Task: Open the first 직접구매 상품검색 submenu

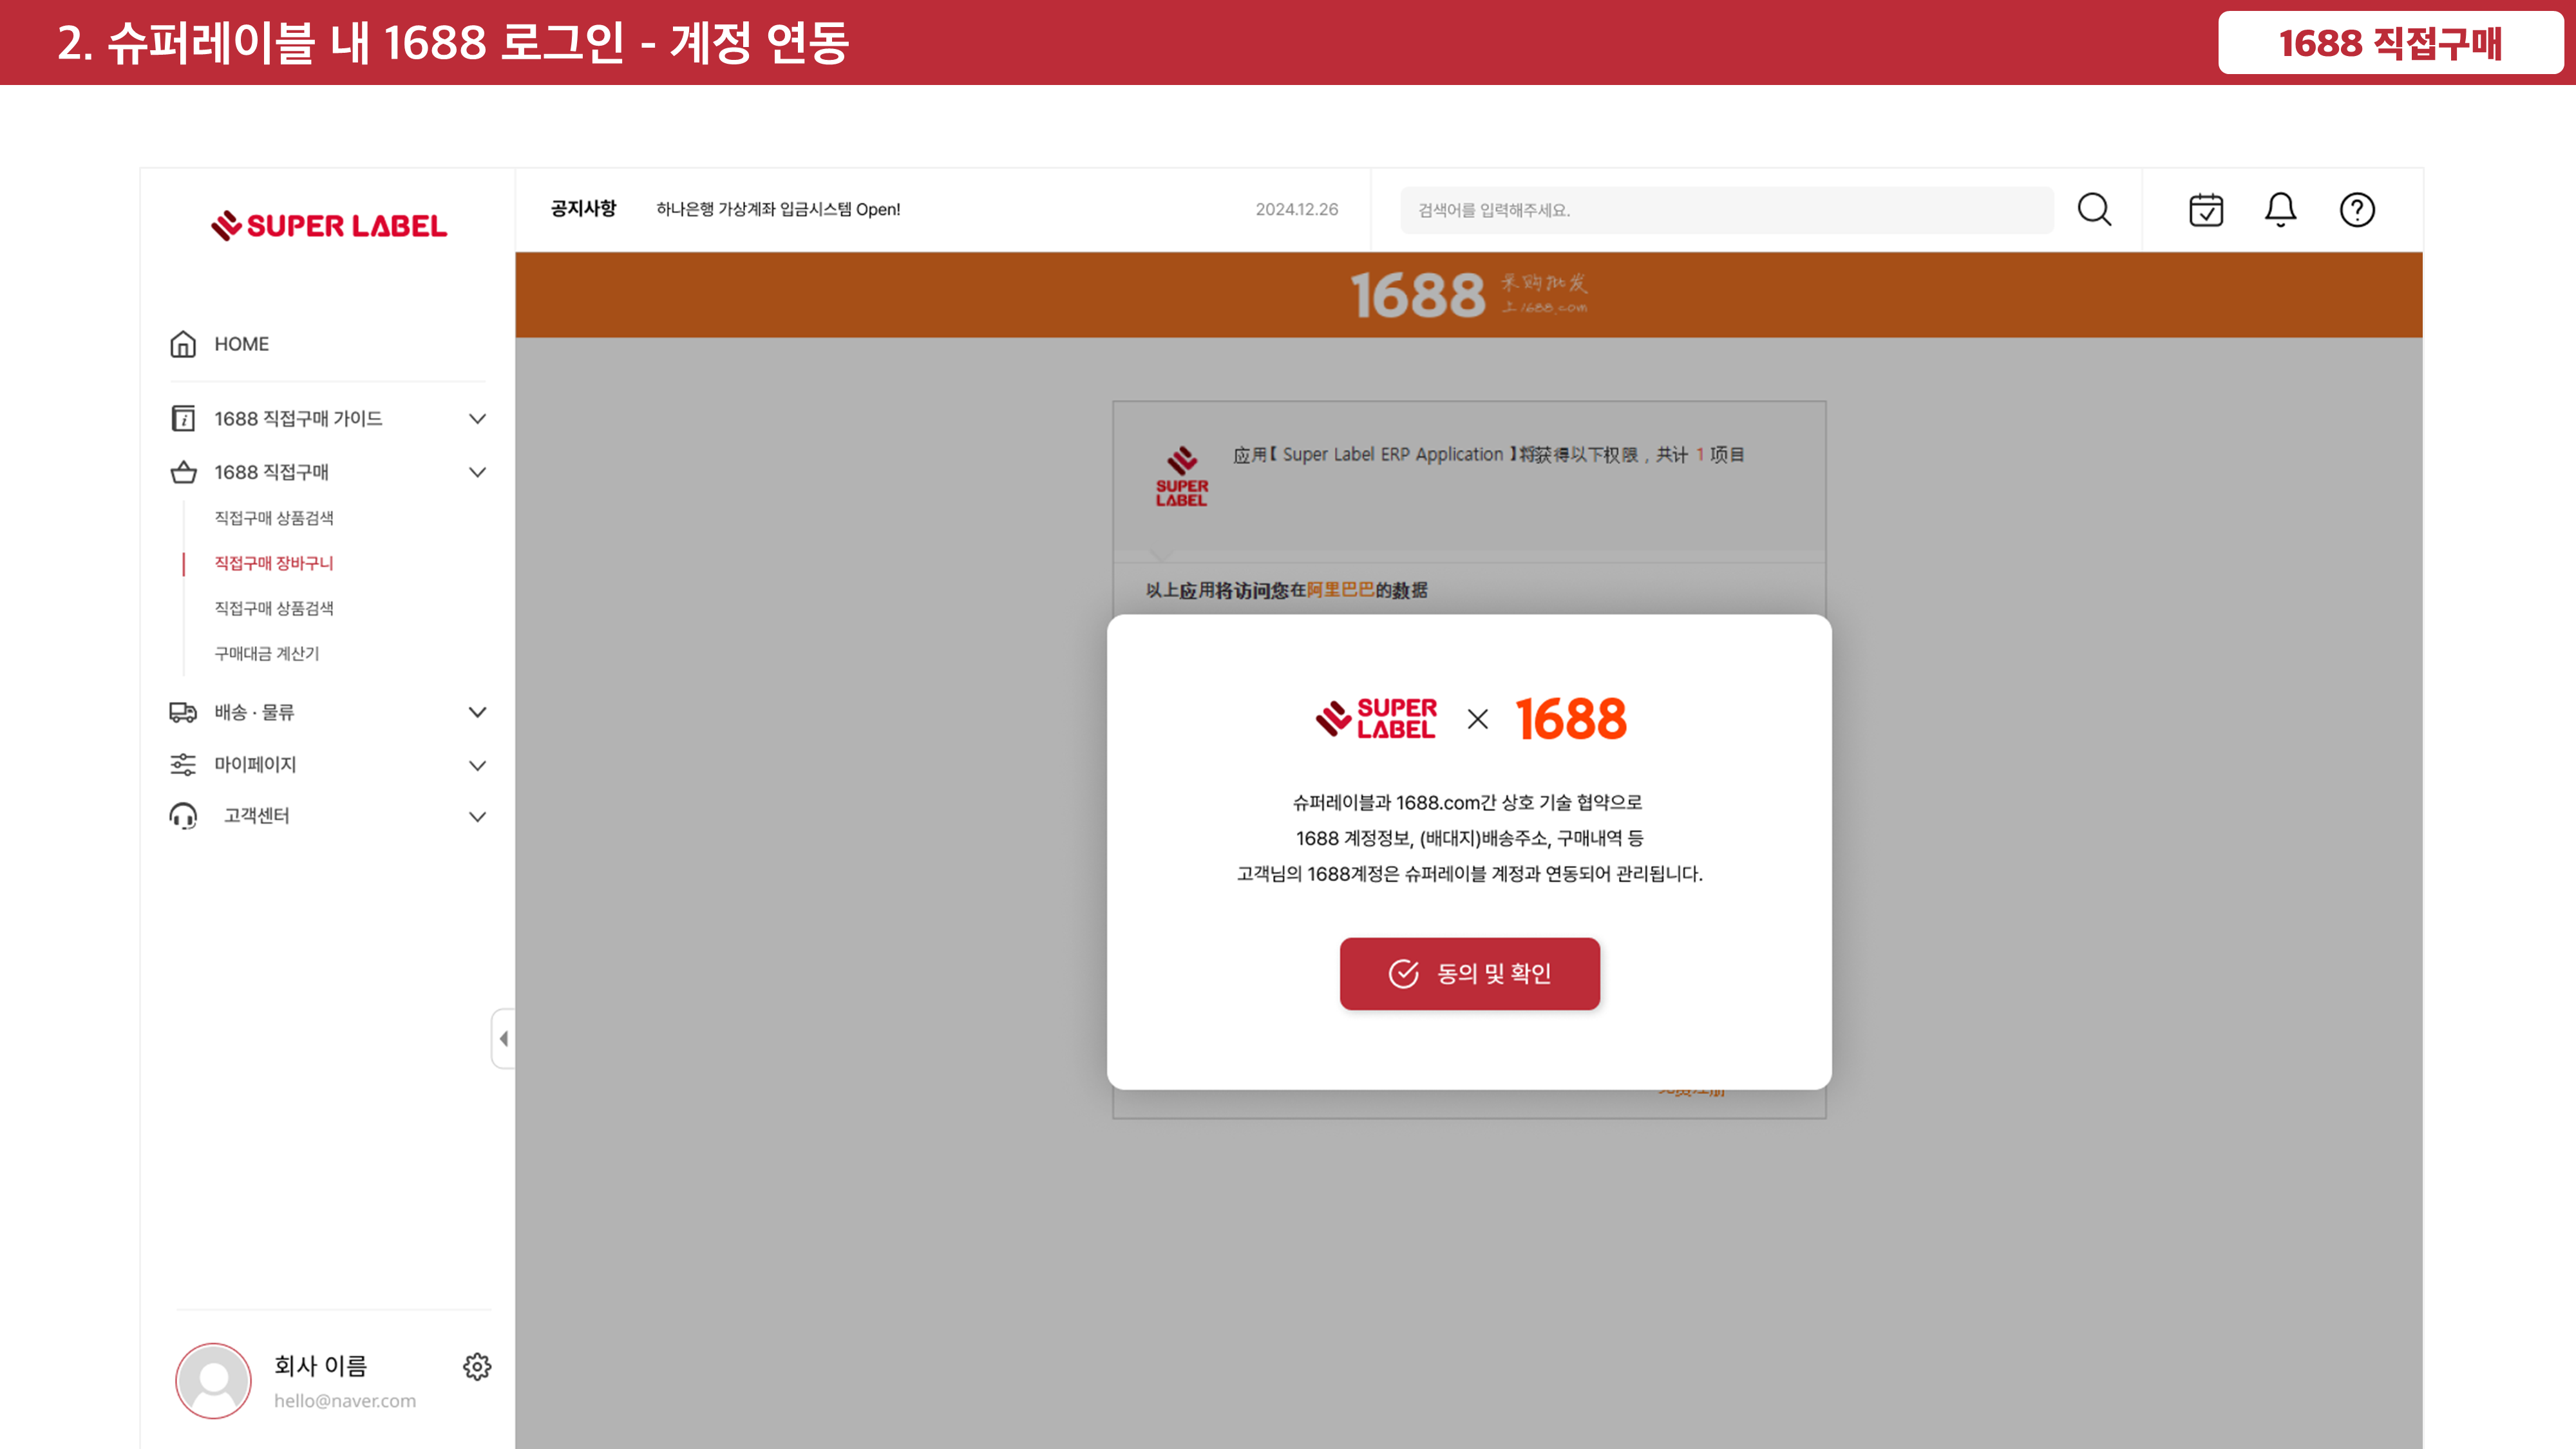Action: 274,518
